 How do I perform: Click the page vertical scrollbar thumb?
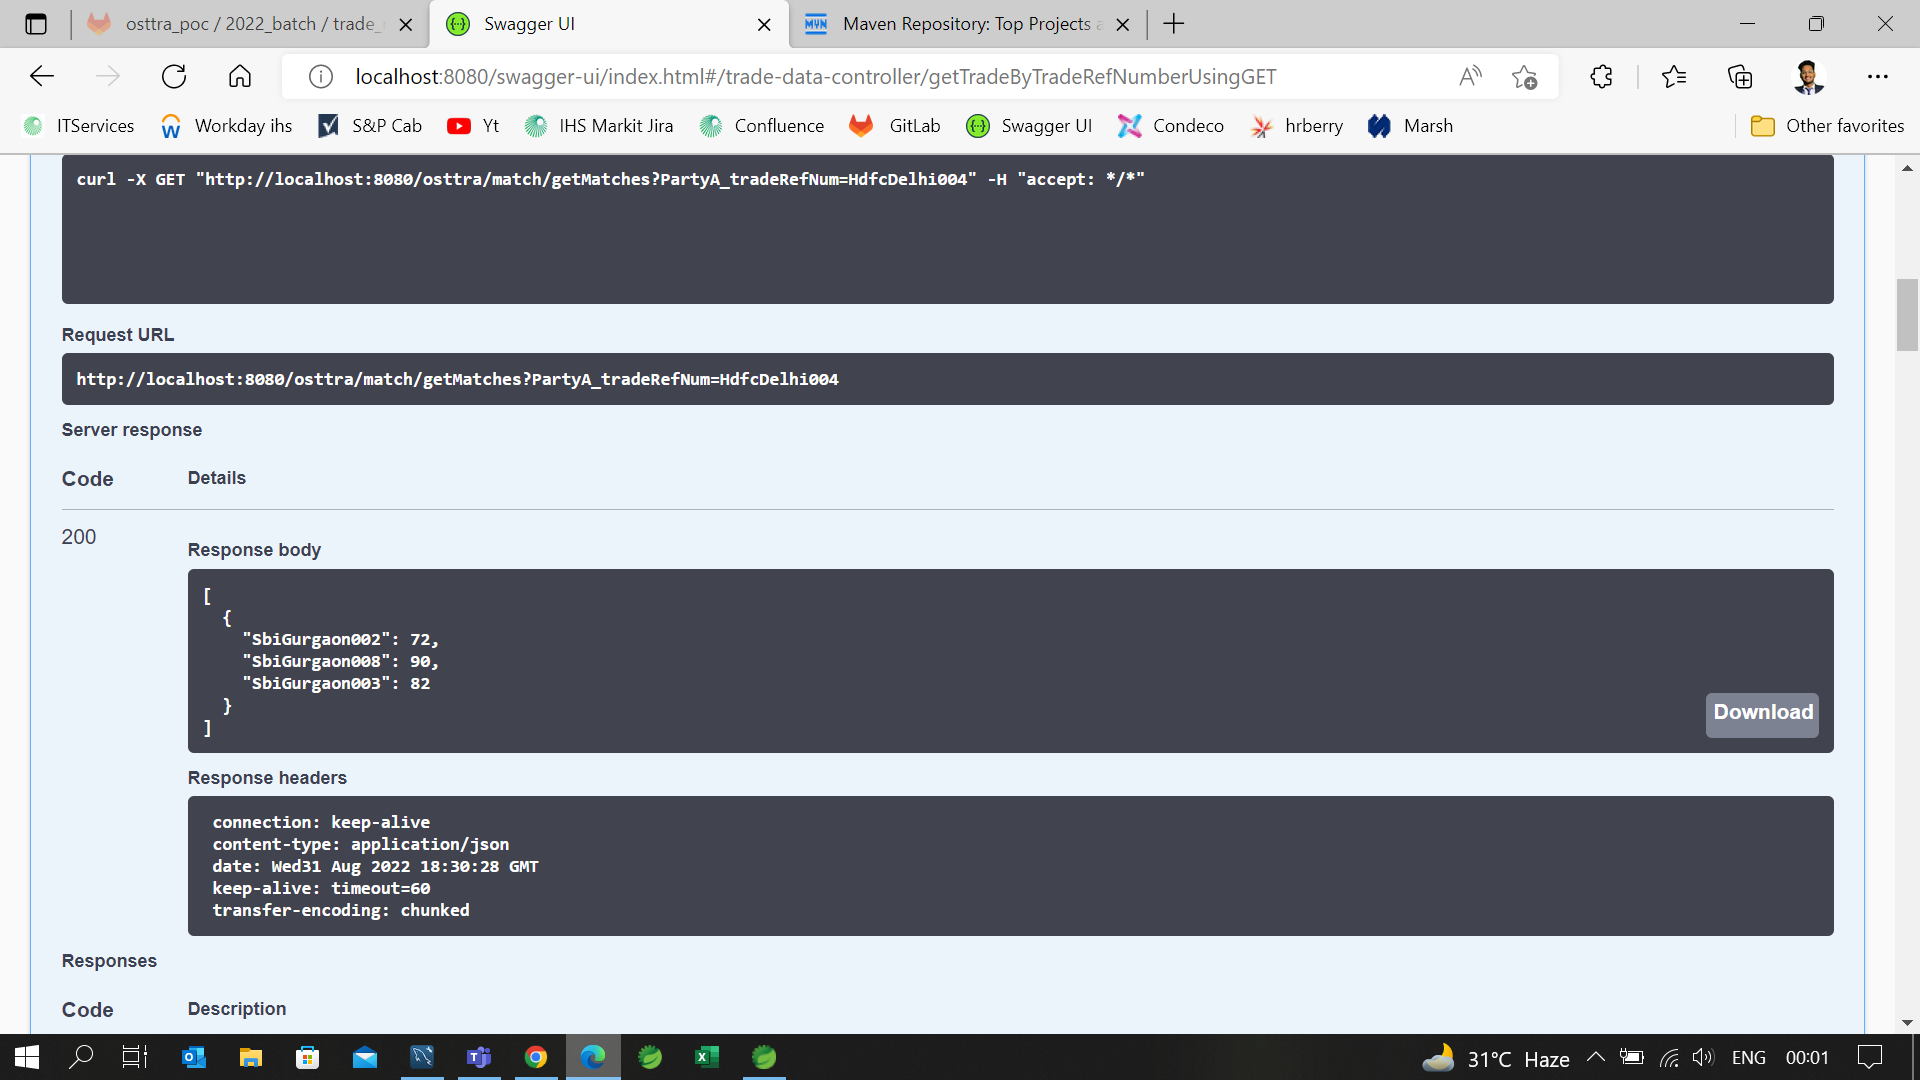pyautogui.click(x=1907, y=315)
